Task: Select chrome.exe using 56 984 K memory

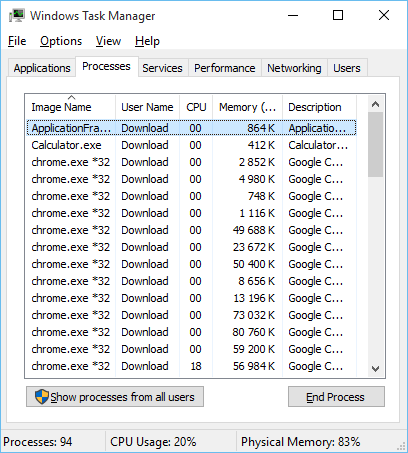Action: tap(191, 366)
